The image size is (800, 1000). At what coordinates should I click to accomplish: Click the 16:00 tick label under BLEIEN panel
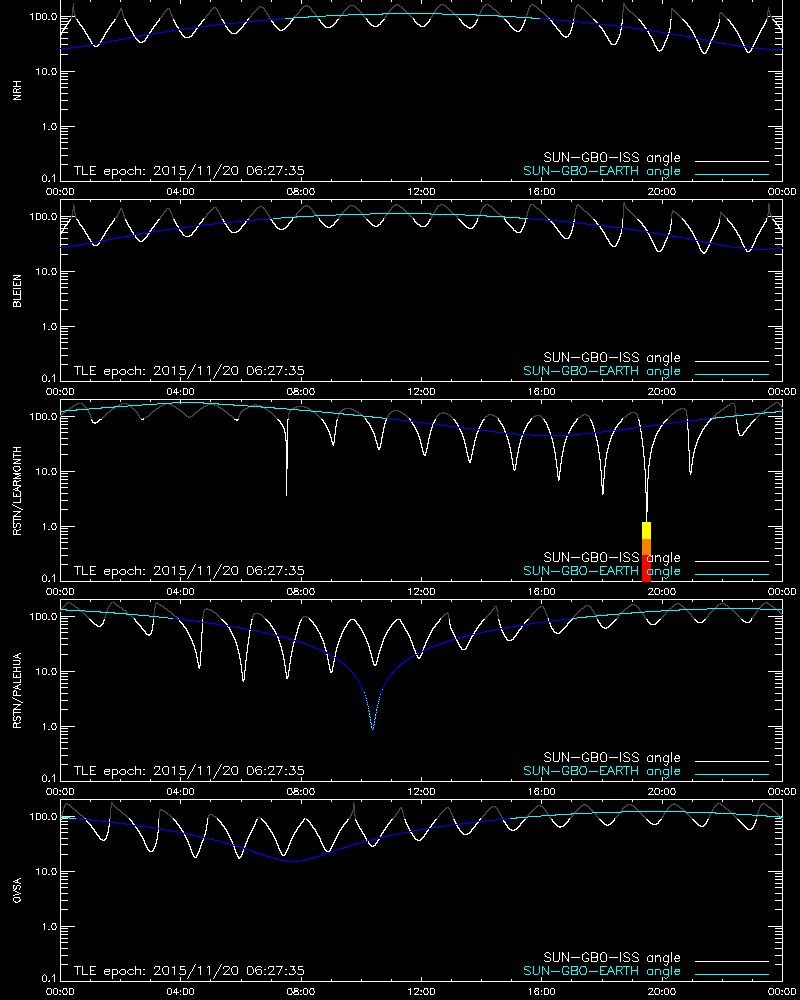[x=542, y=392]
